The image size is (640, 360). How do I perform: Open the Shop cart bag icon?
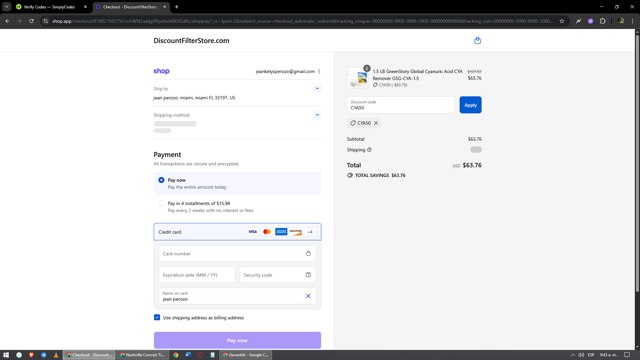(477, 40)
